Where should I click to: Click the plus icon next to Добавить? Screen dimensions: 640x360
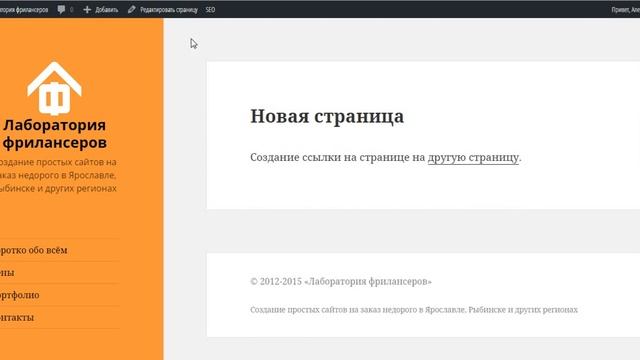[87, 9]
